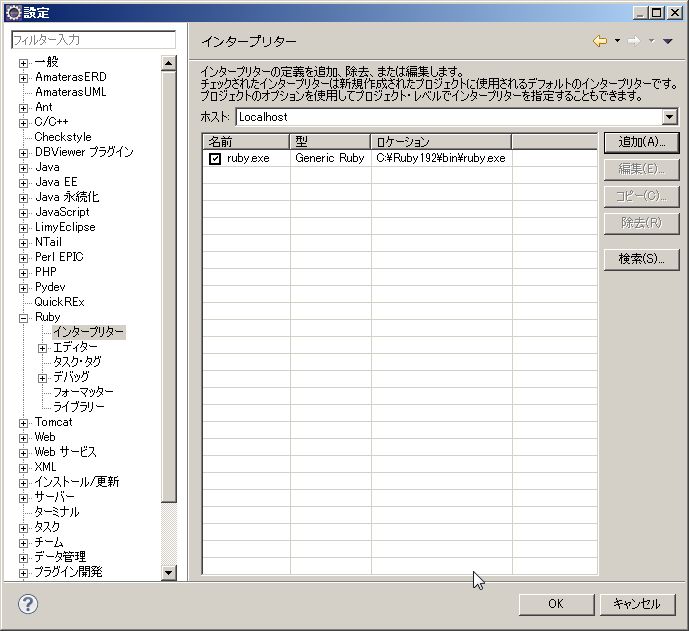Screen dimensions: 689x631
Task: Click the 名前 column header
Action: point(246,141)
